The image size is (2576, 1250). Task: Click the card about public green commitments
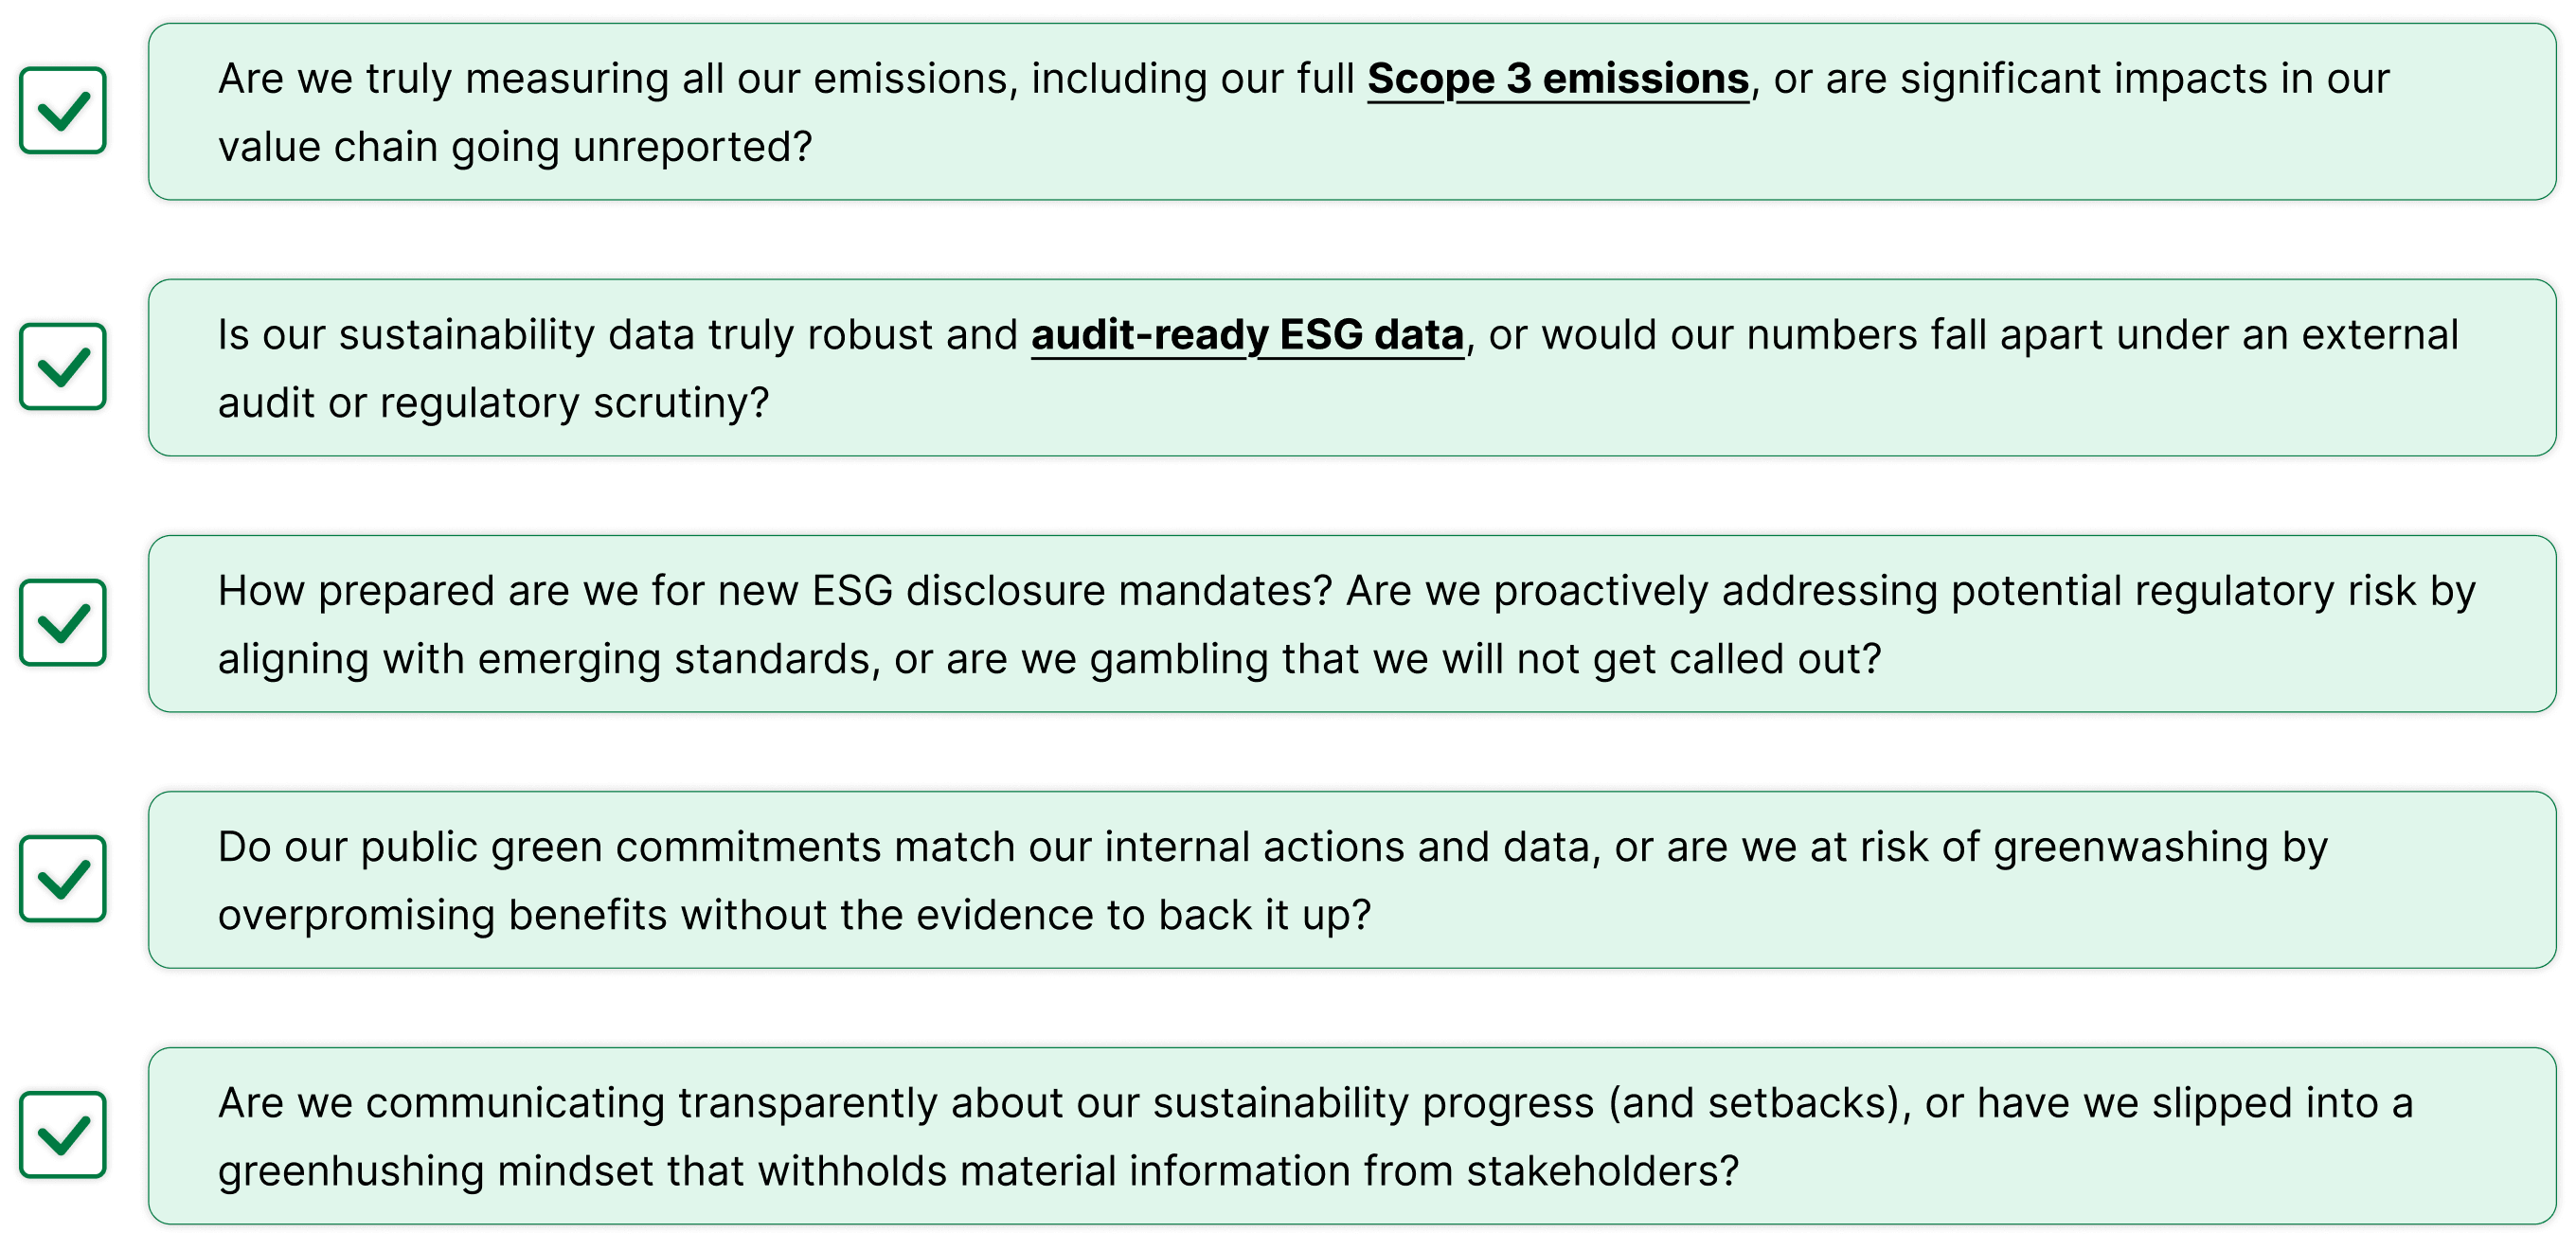click(x=1352, y=880)
